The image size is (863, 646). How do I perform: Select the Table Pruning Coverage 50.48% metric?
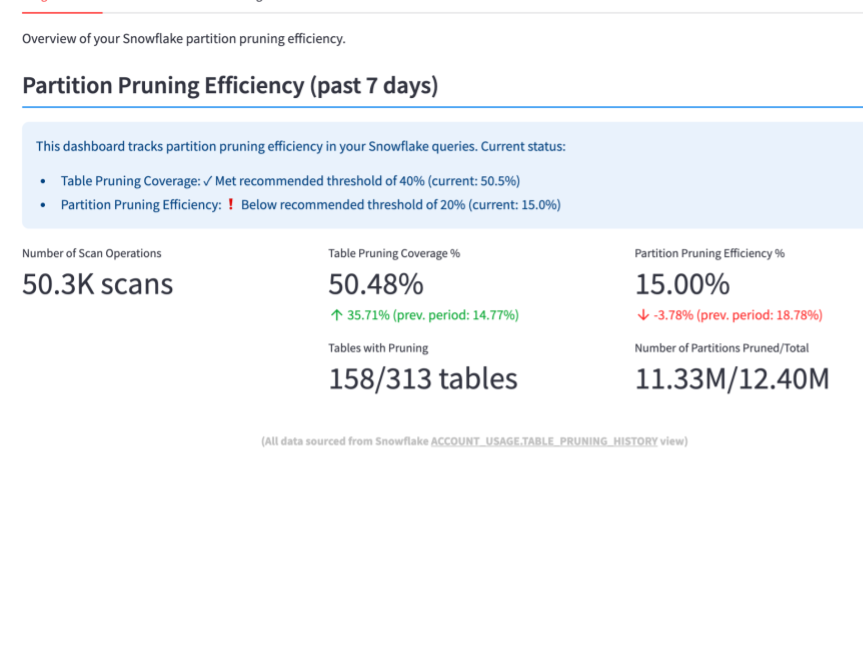[x=375, y=284]
